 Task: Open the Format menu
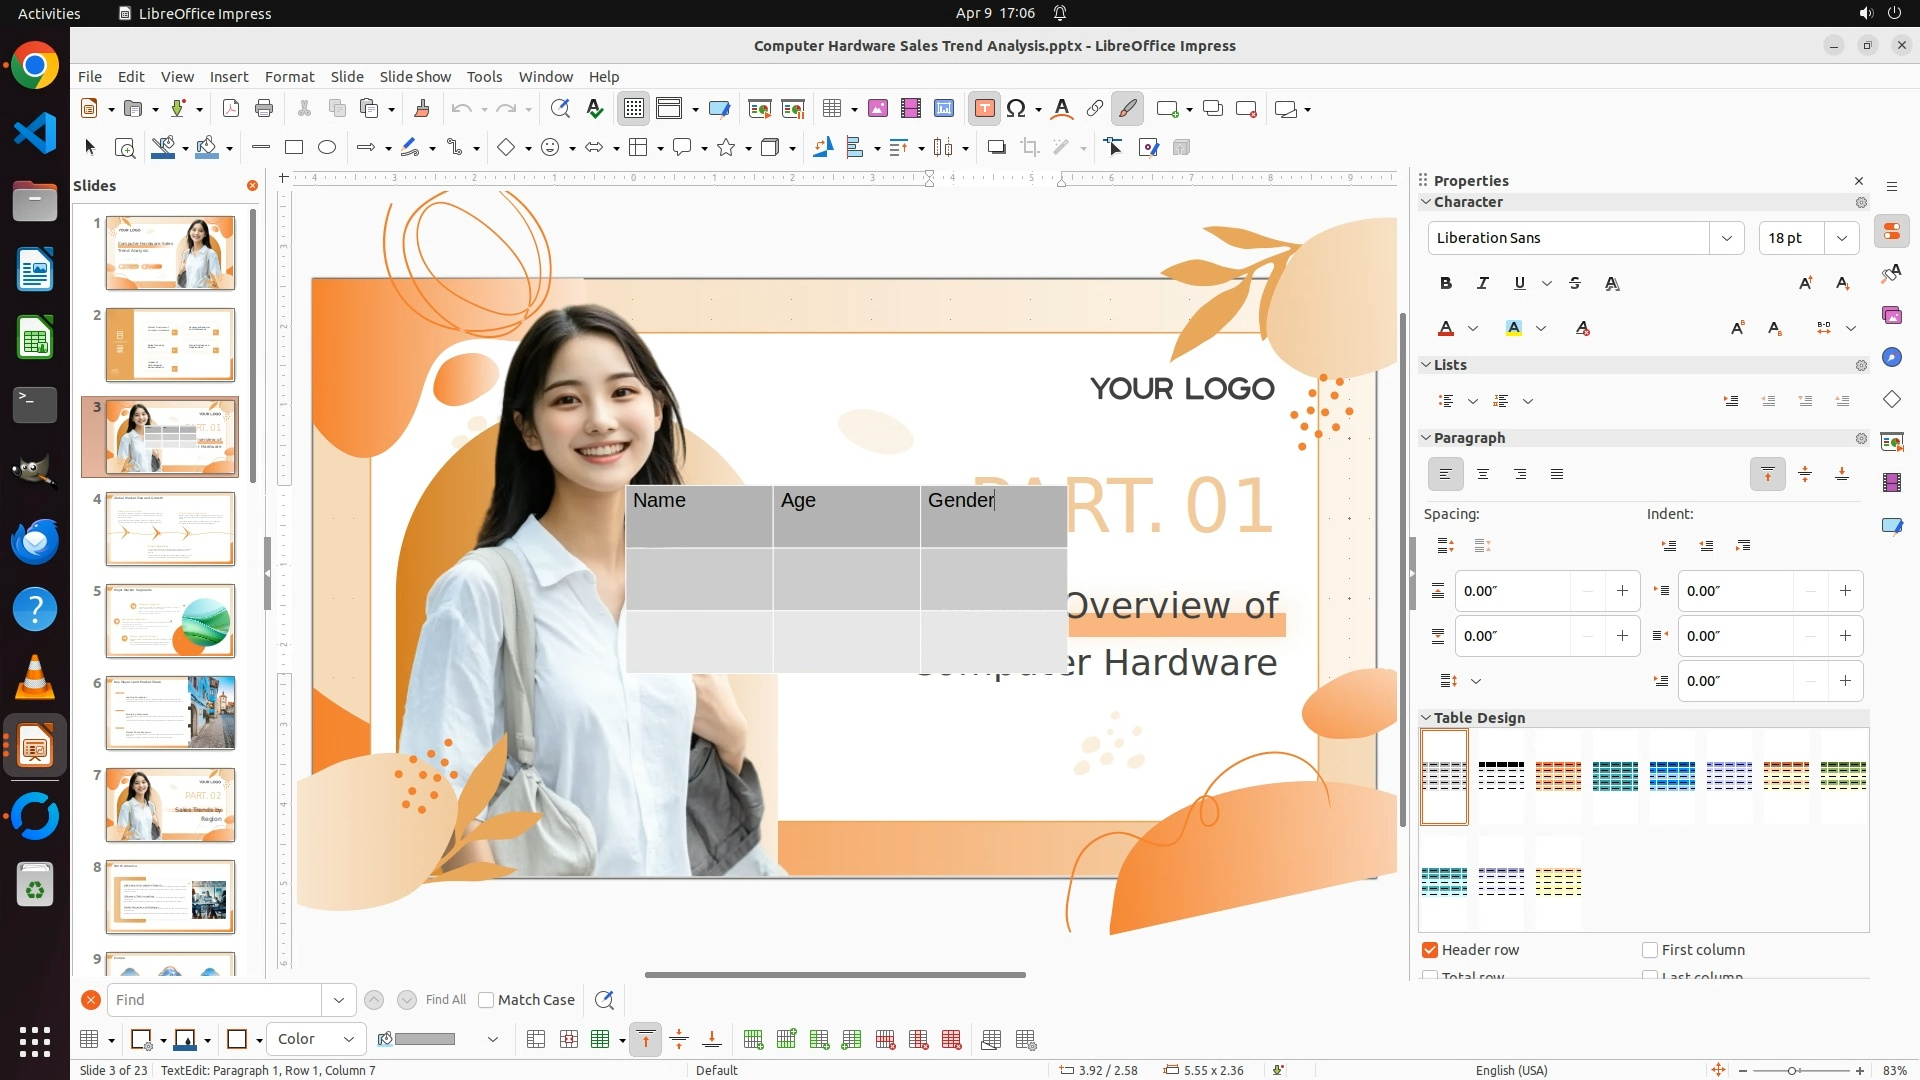coord(289,77)
